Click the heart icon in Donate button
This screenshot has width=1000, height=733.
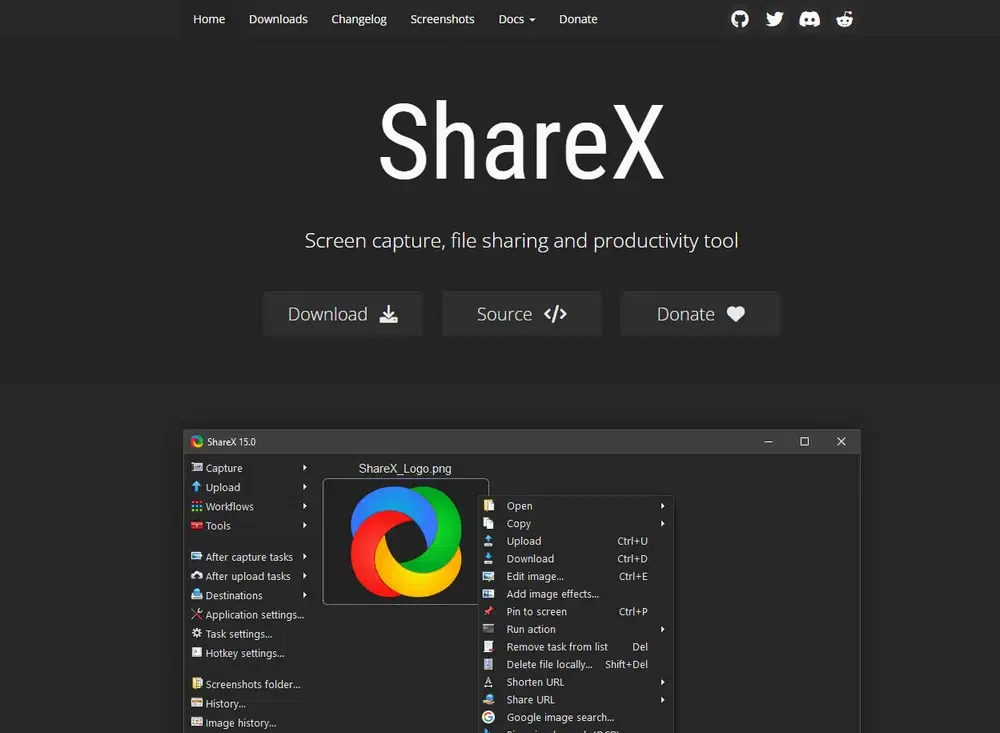click(736, 314)
